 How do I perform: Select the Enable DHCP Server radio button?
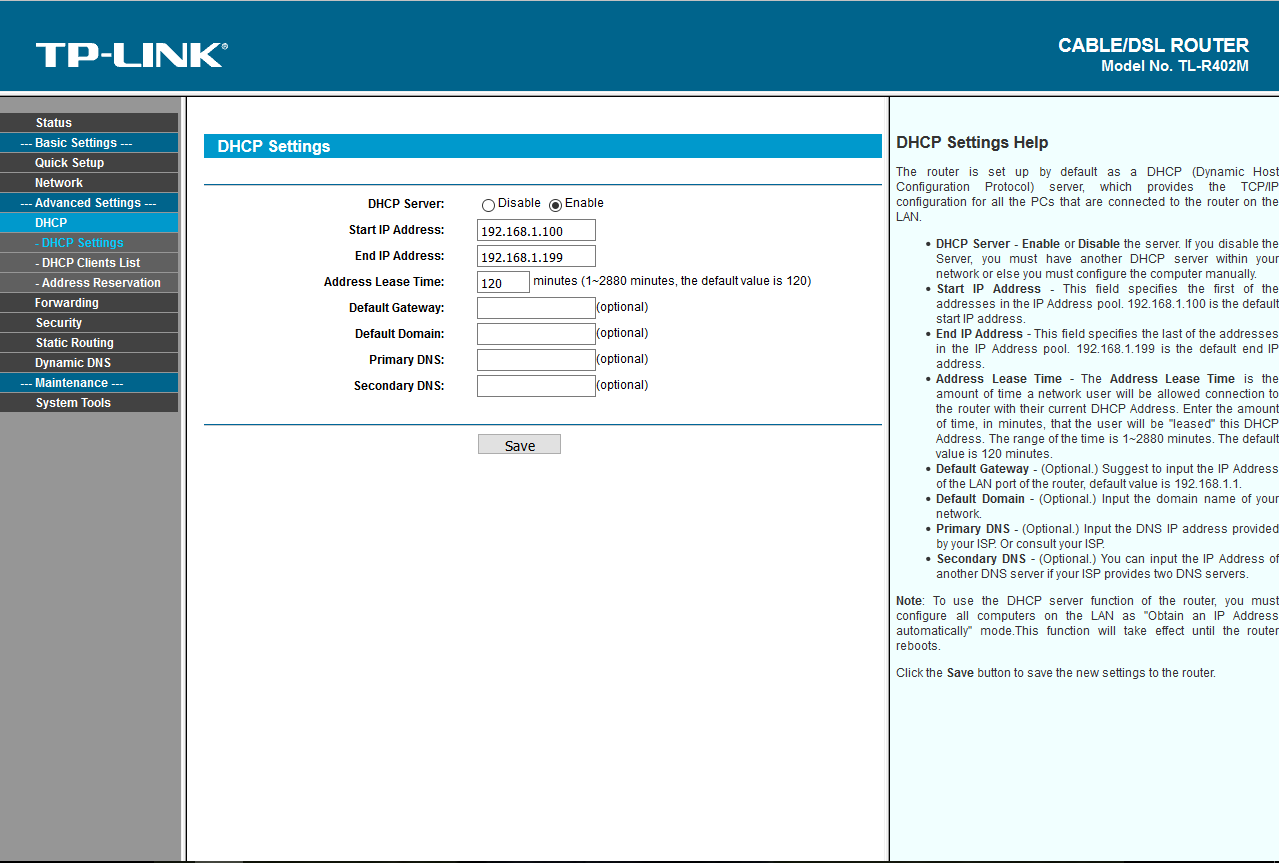pos(555,205)
